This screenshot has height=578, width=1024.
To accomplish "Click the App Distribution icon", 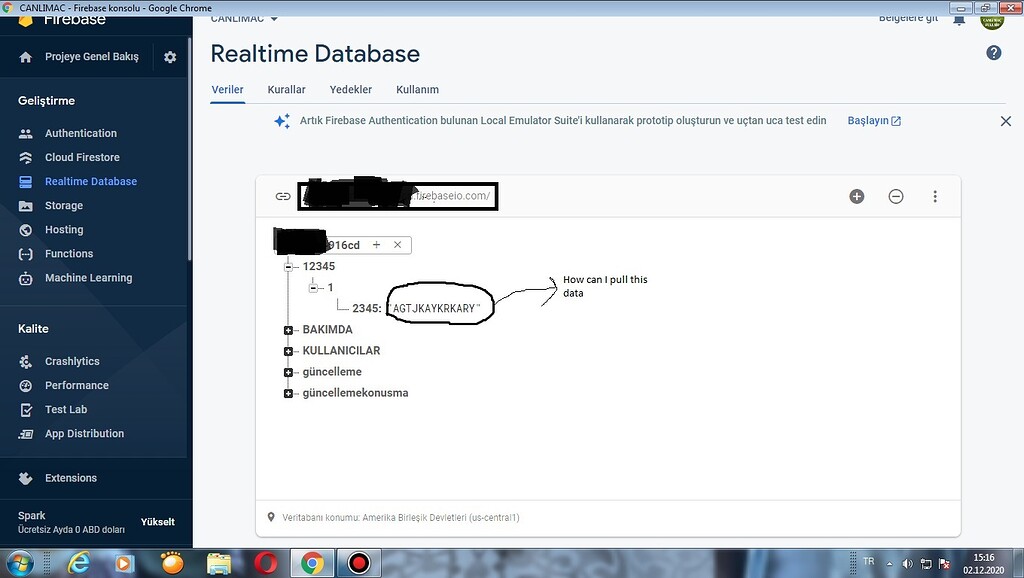I will tap(25, 434).
